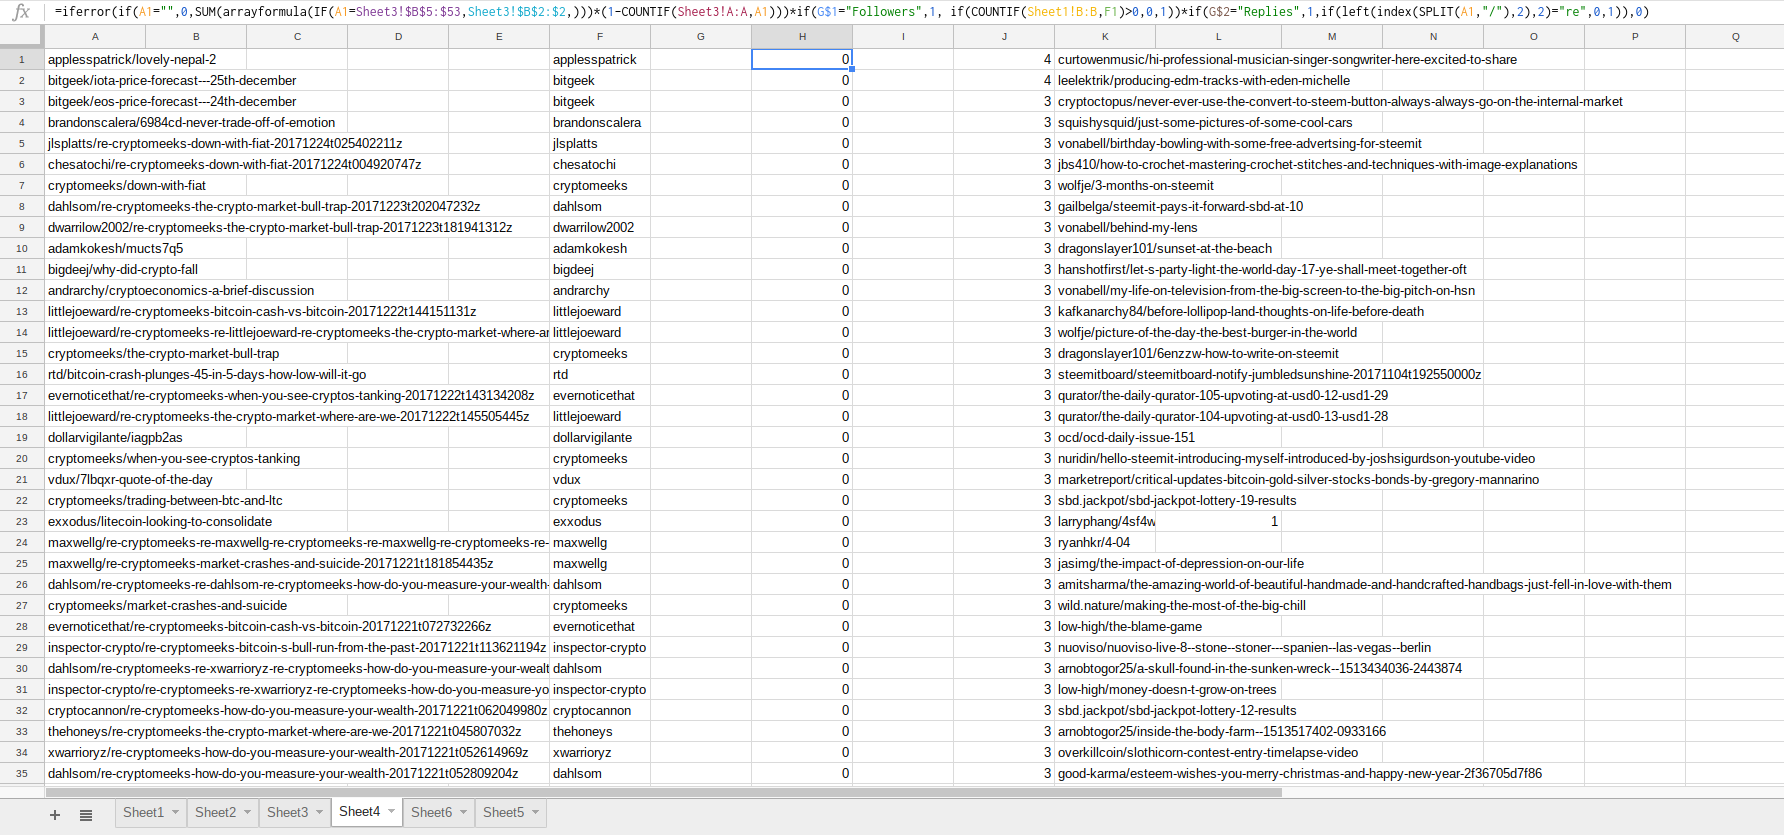This screenshot has height=835, width=1784.
Task: Select column A header
Action: click(95, 36)
